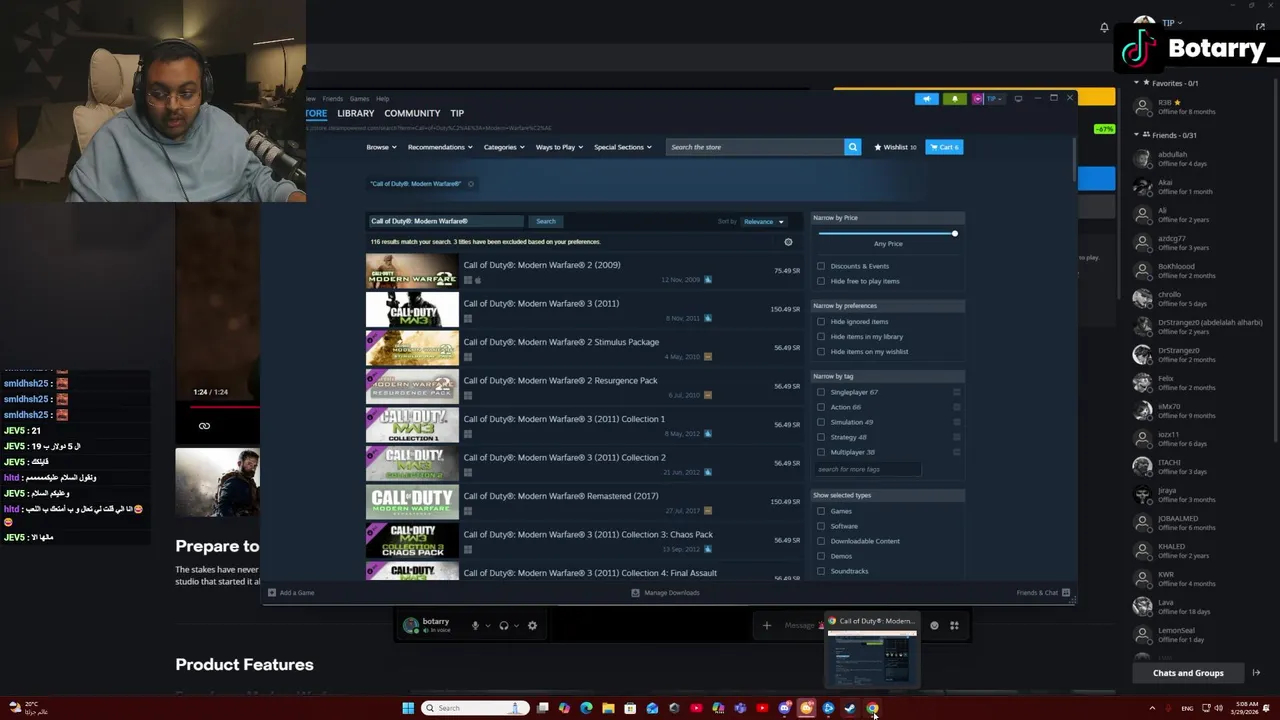
Task: Open Call of Duty Modern Warfare 2 (2009)
Action: pyautogui.click(x=584, y=271)
